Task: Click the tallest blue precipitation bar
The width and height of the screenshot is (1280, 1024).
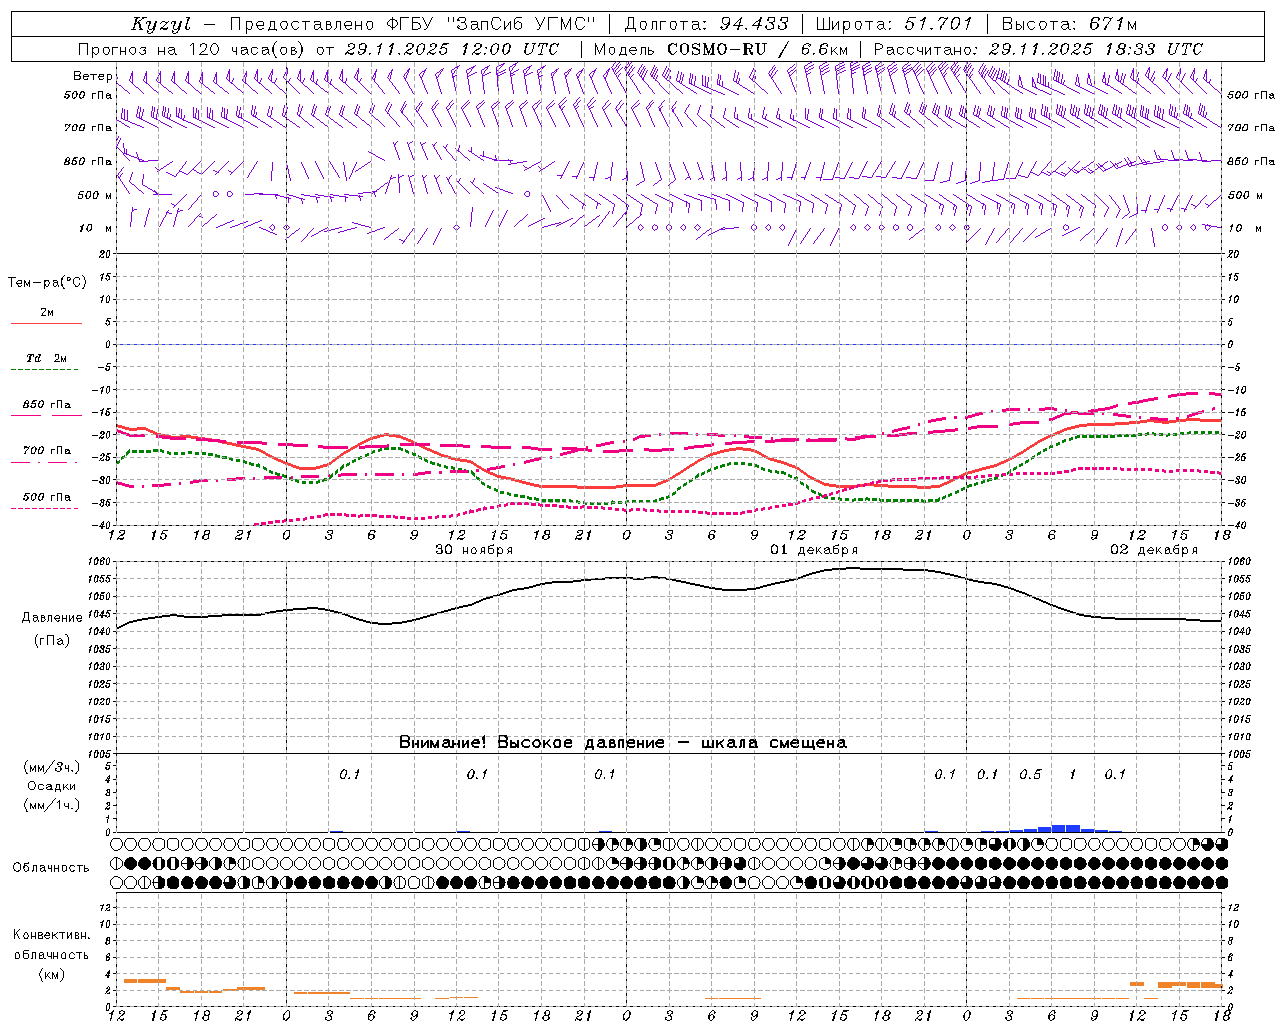Action: pos(1066,828)
